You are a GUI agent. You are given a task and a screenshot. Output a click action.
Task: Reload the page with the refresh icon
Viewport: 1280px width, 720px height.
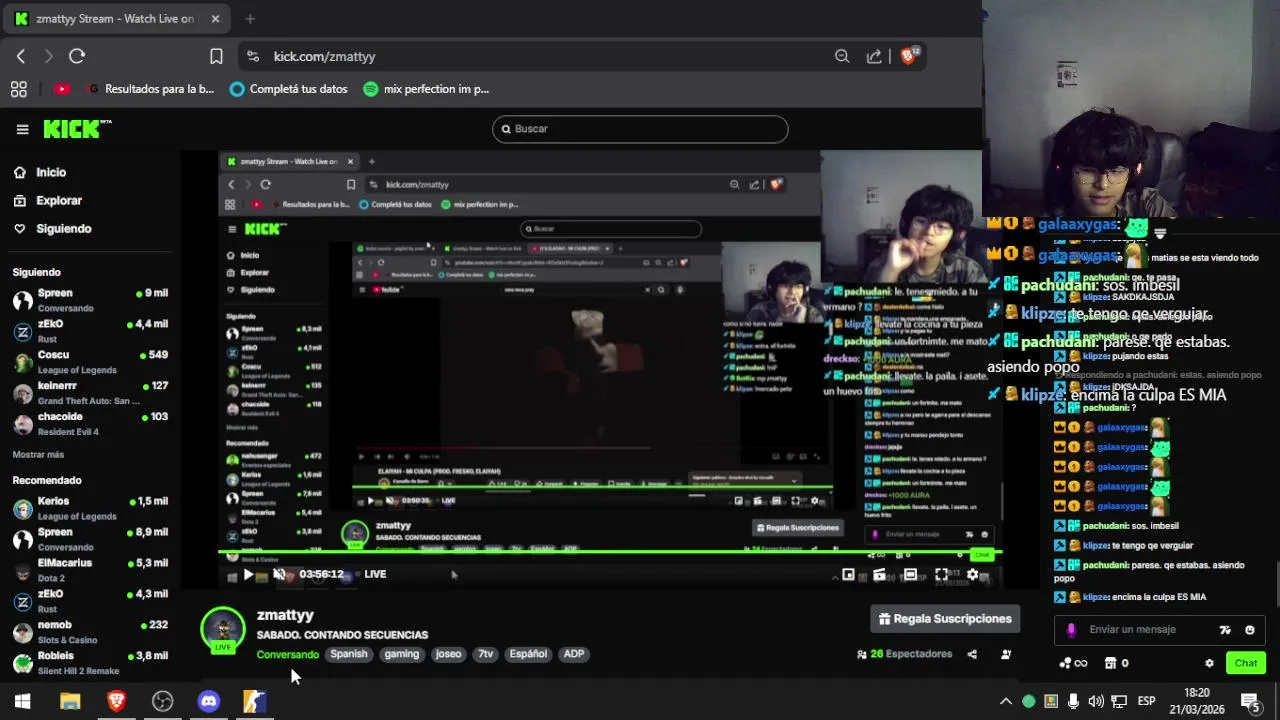[x=77, y=56]
